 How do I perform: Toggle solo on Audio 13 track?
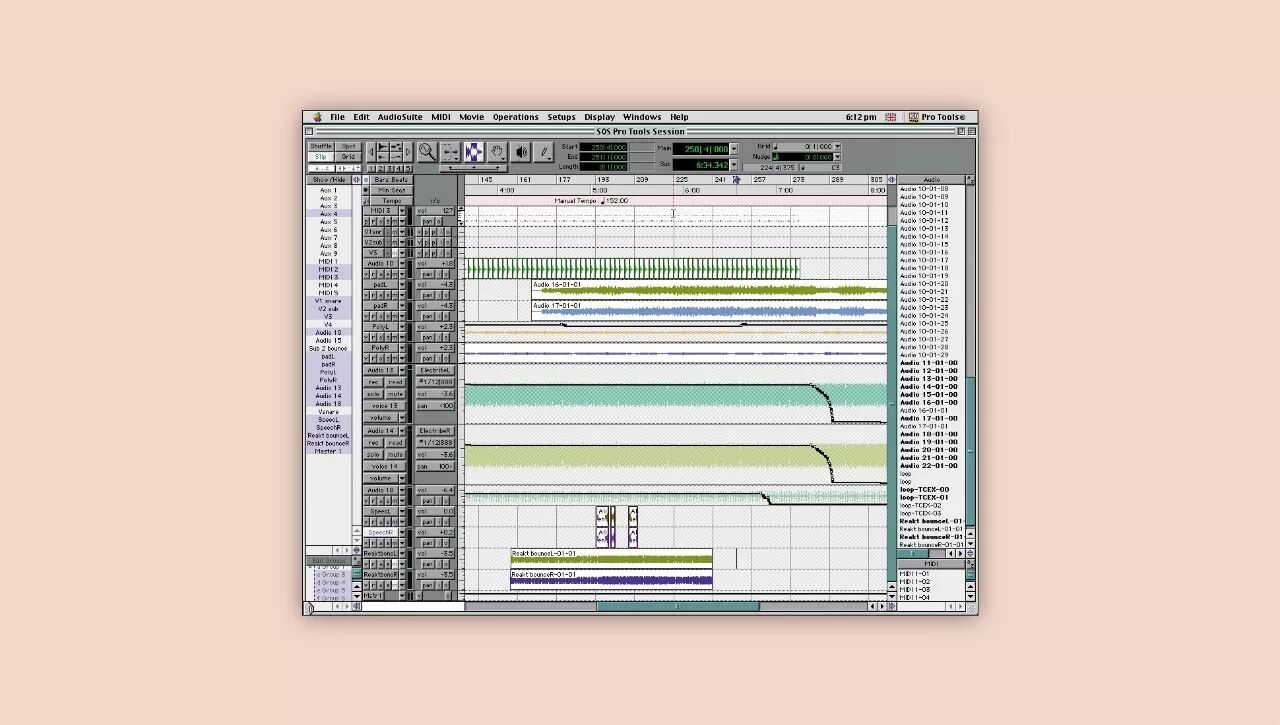pos(374,394)
